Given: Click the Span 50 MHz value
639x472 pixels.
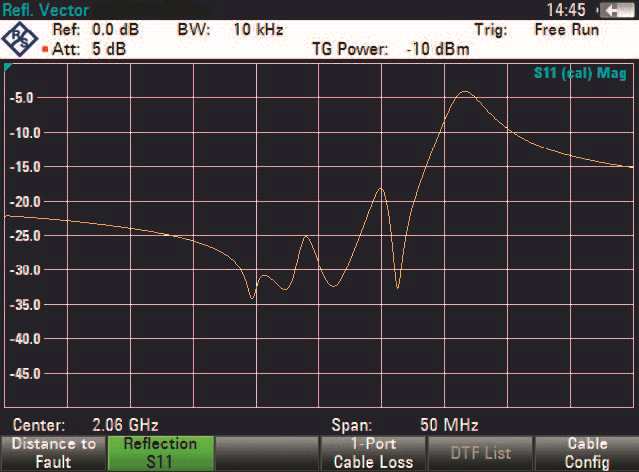Looking at the screenshot, I should pos(449,425).
